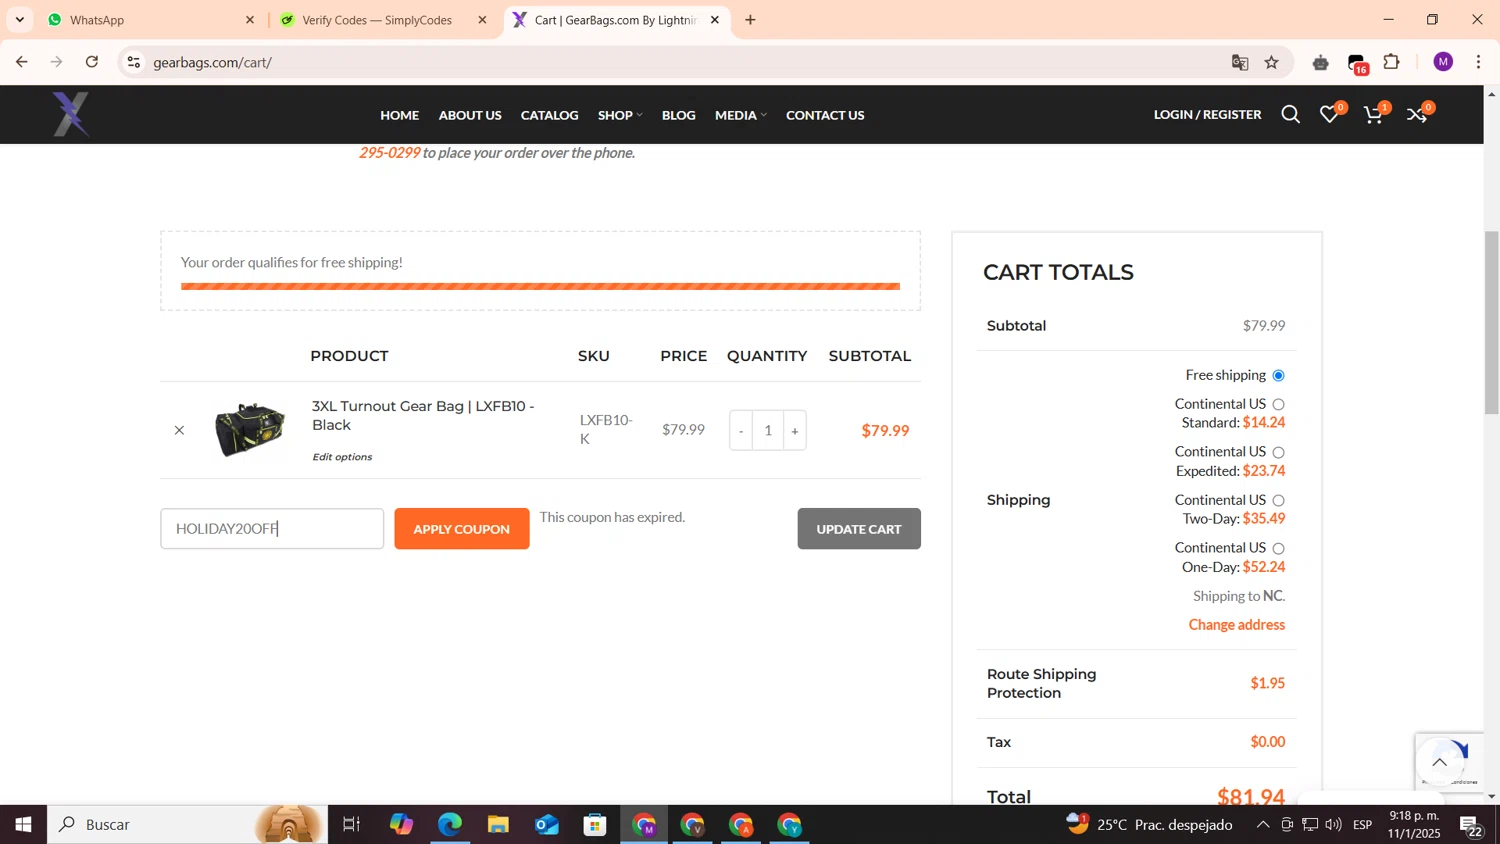This screenshot has height=844, width=1500.
Task: Open ABOUT US page
Action: click(x=470, y=115)
